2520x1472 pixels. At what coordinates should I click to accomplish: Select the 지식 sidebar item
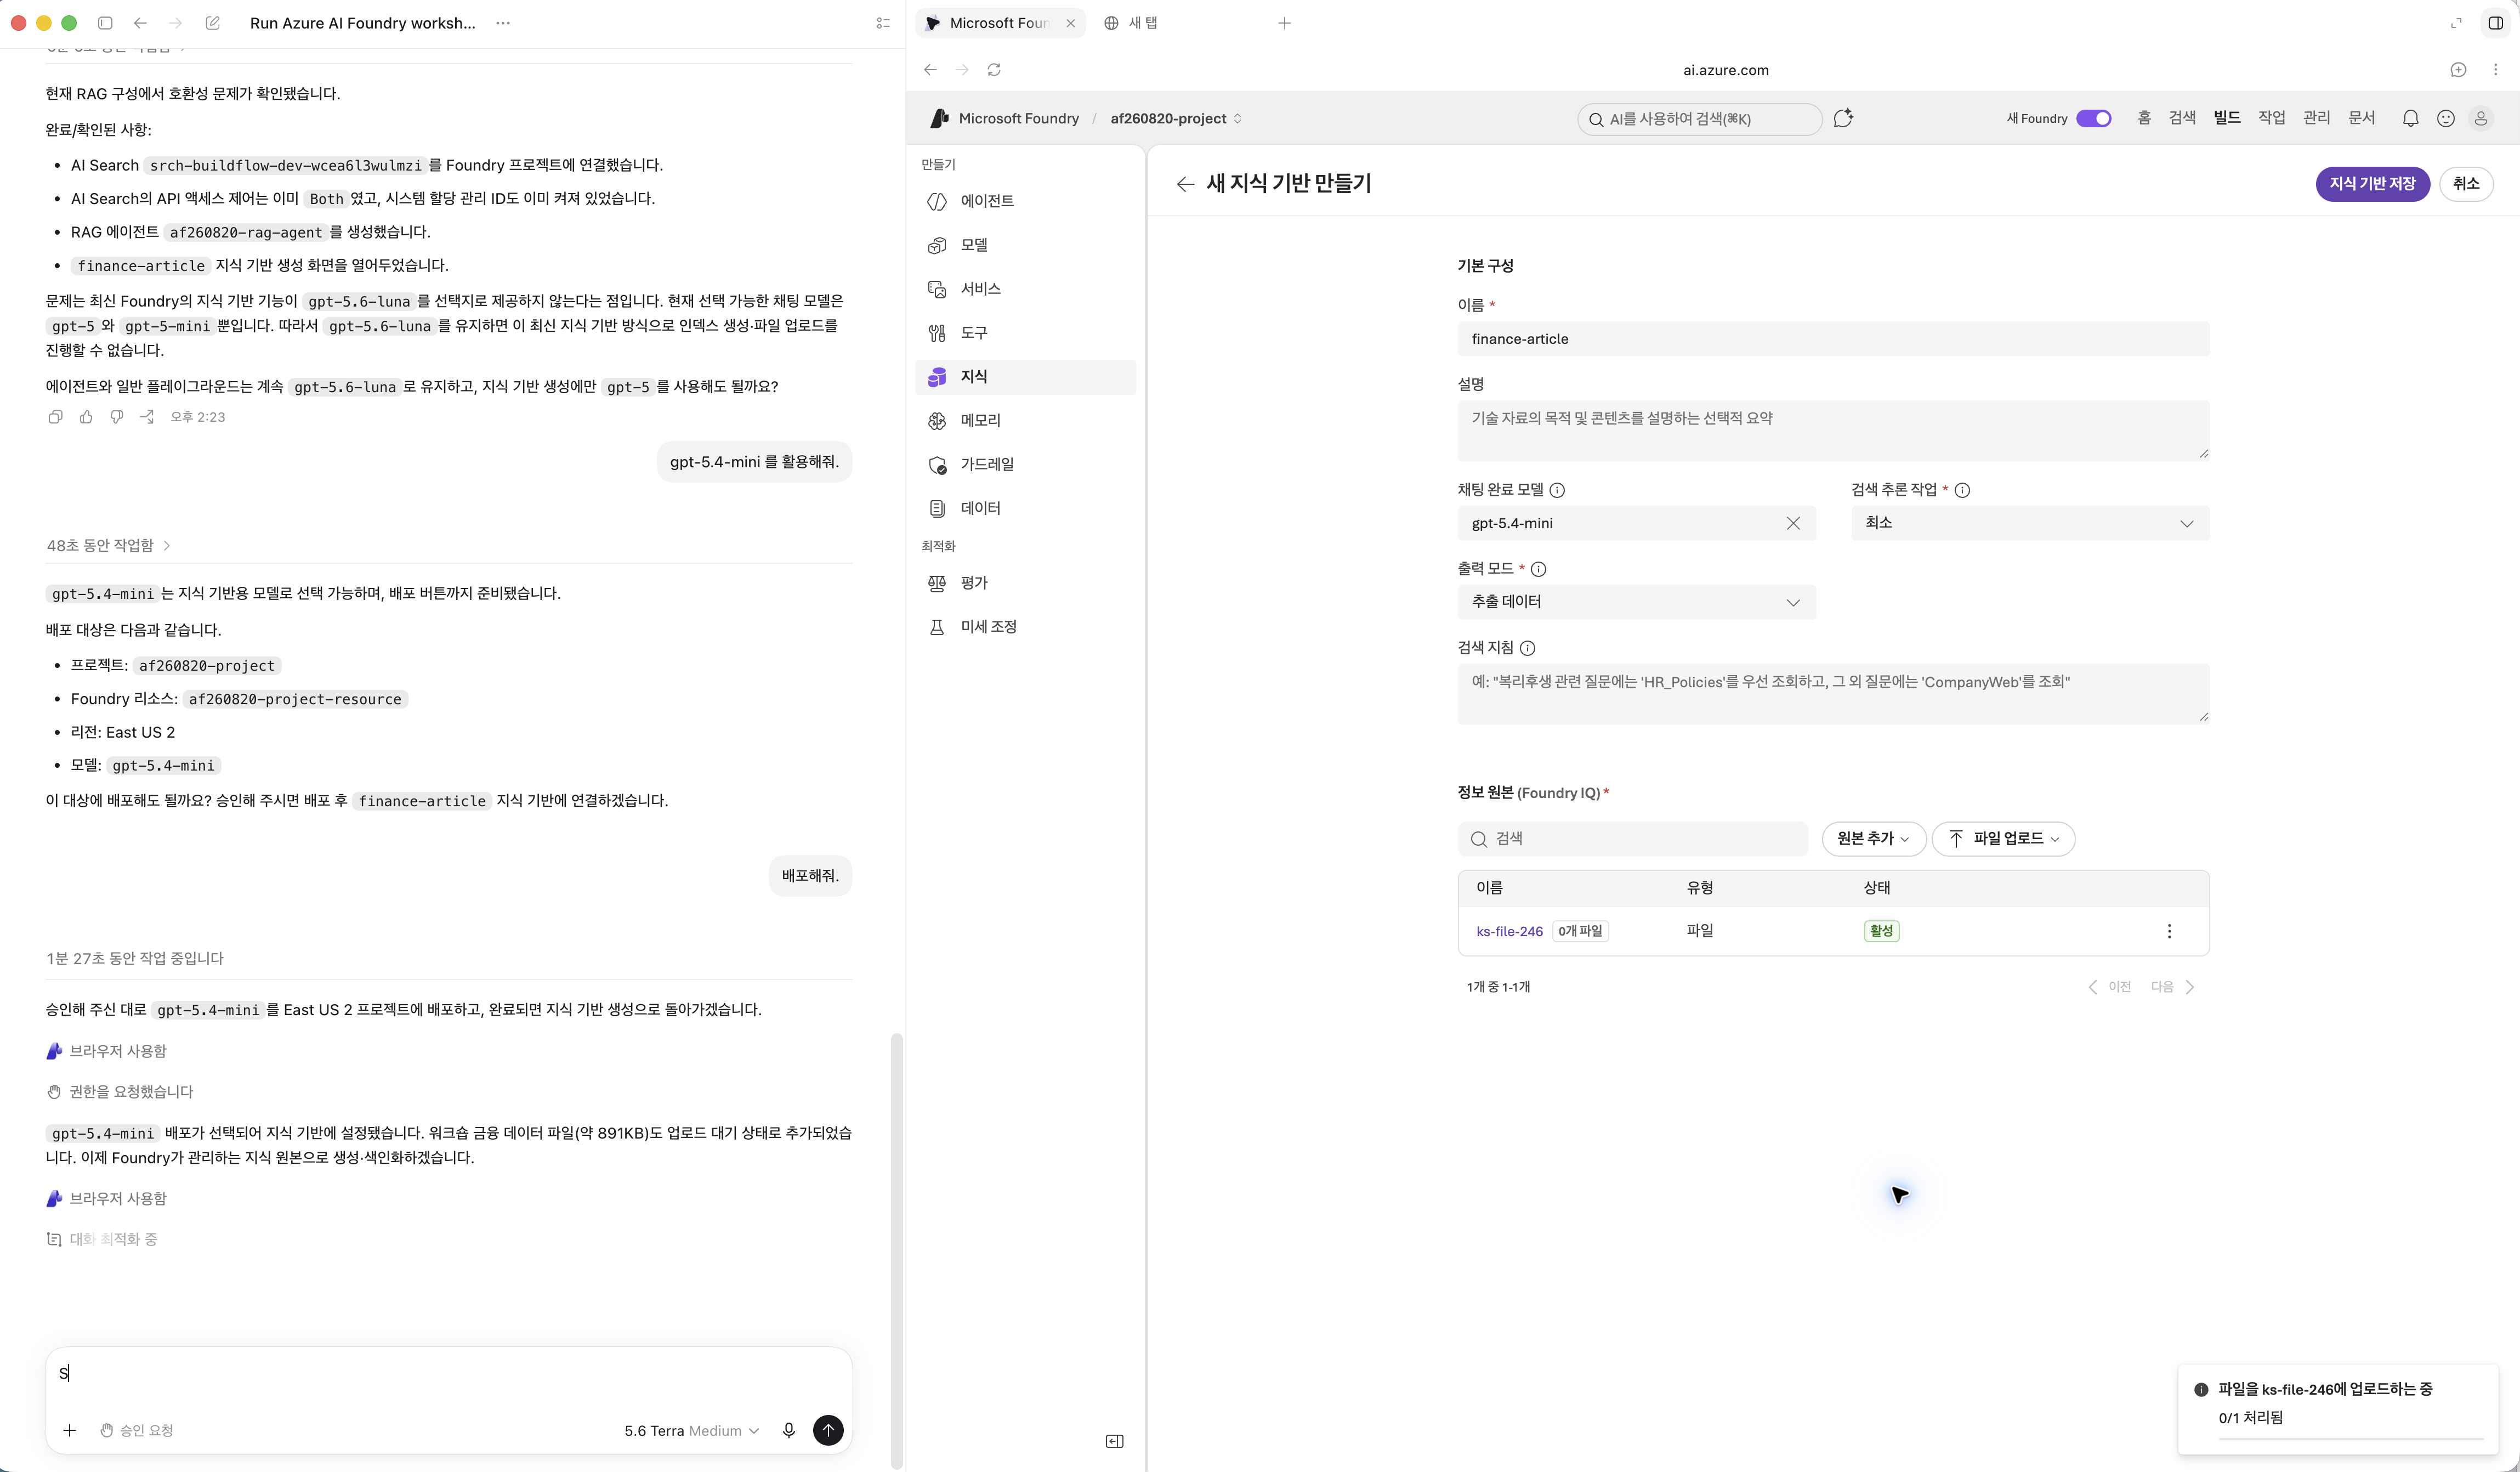coord(1025,377)
